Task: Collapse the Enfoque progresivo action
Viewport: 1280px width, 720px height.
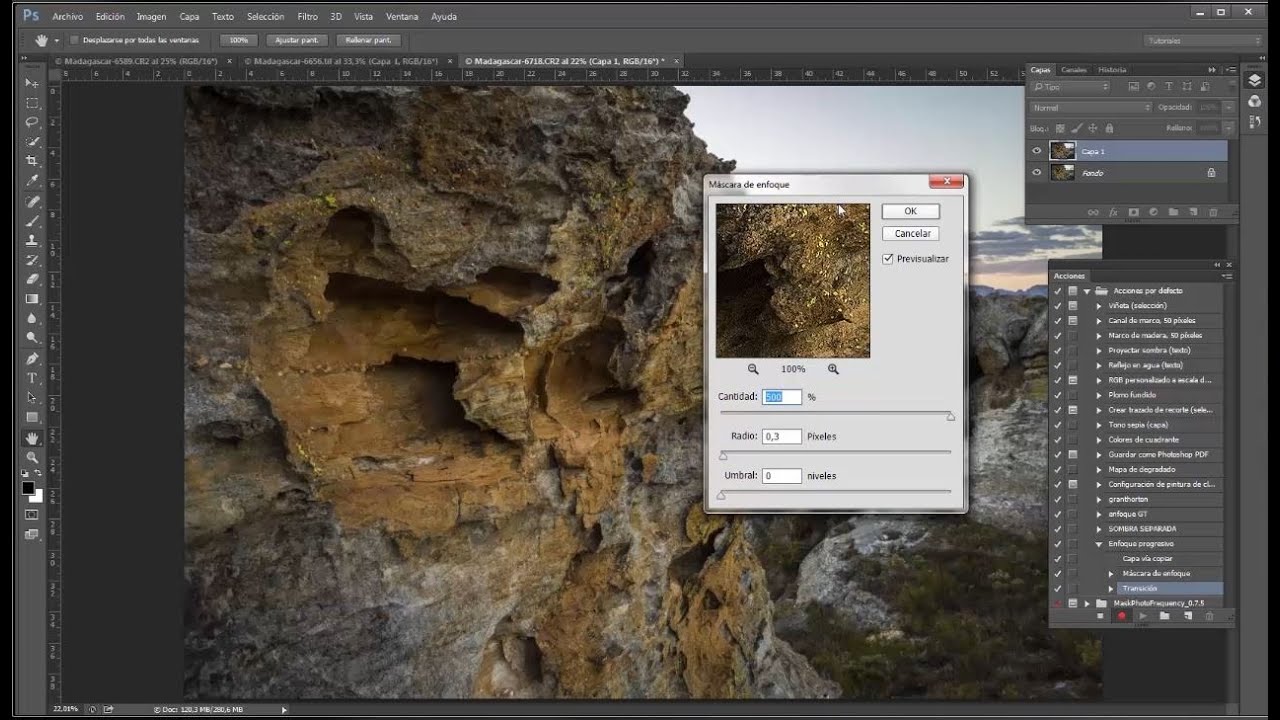Action: 1099,544
